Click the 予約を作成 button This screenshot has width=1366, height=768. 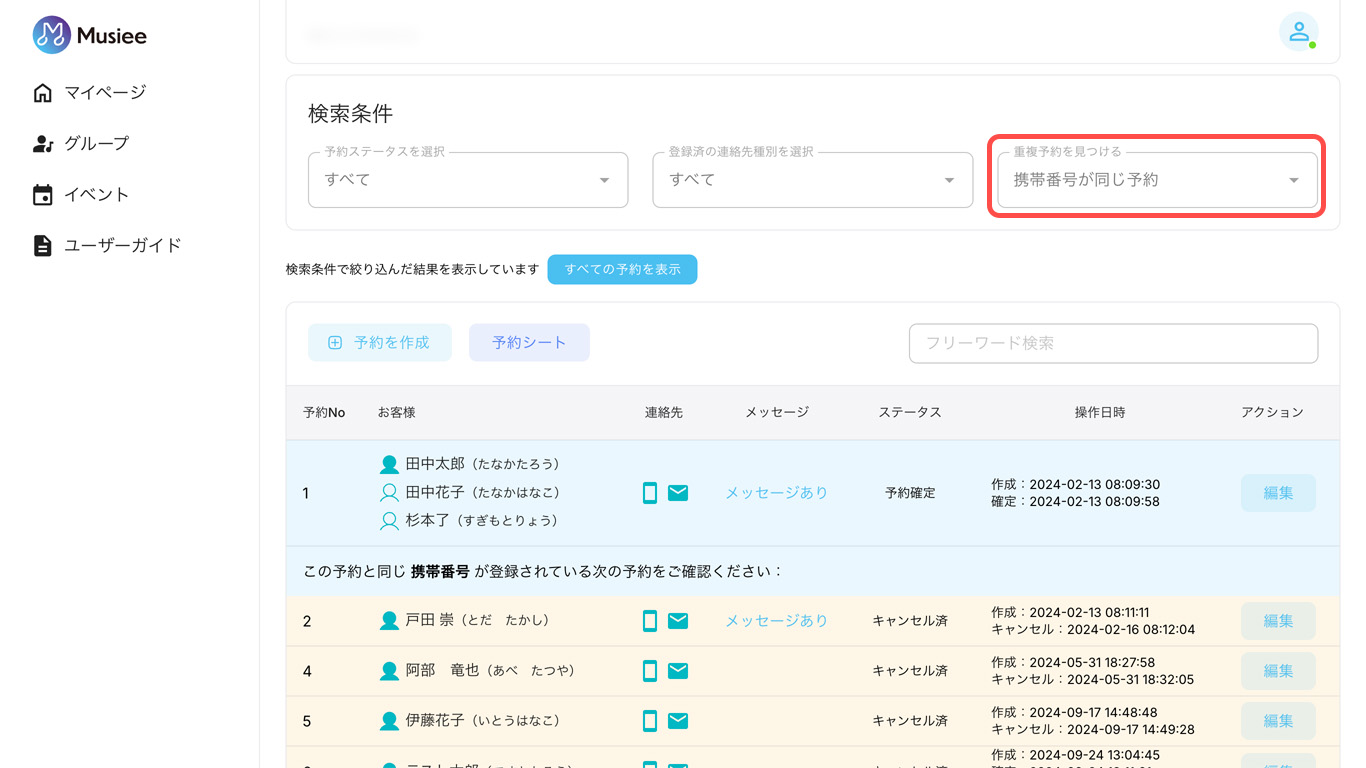380,343
